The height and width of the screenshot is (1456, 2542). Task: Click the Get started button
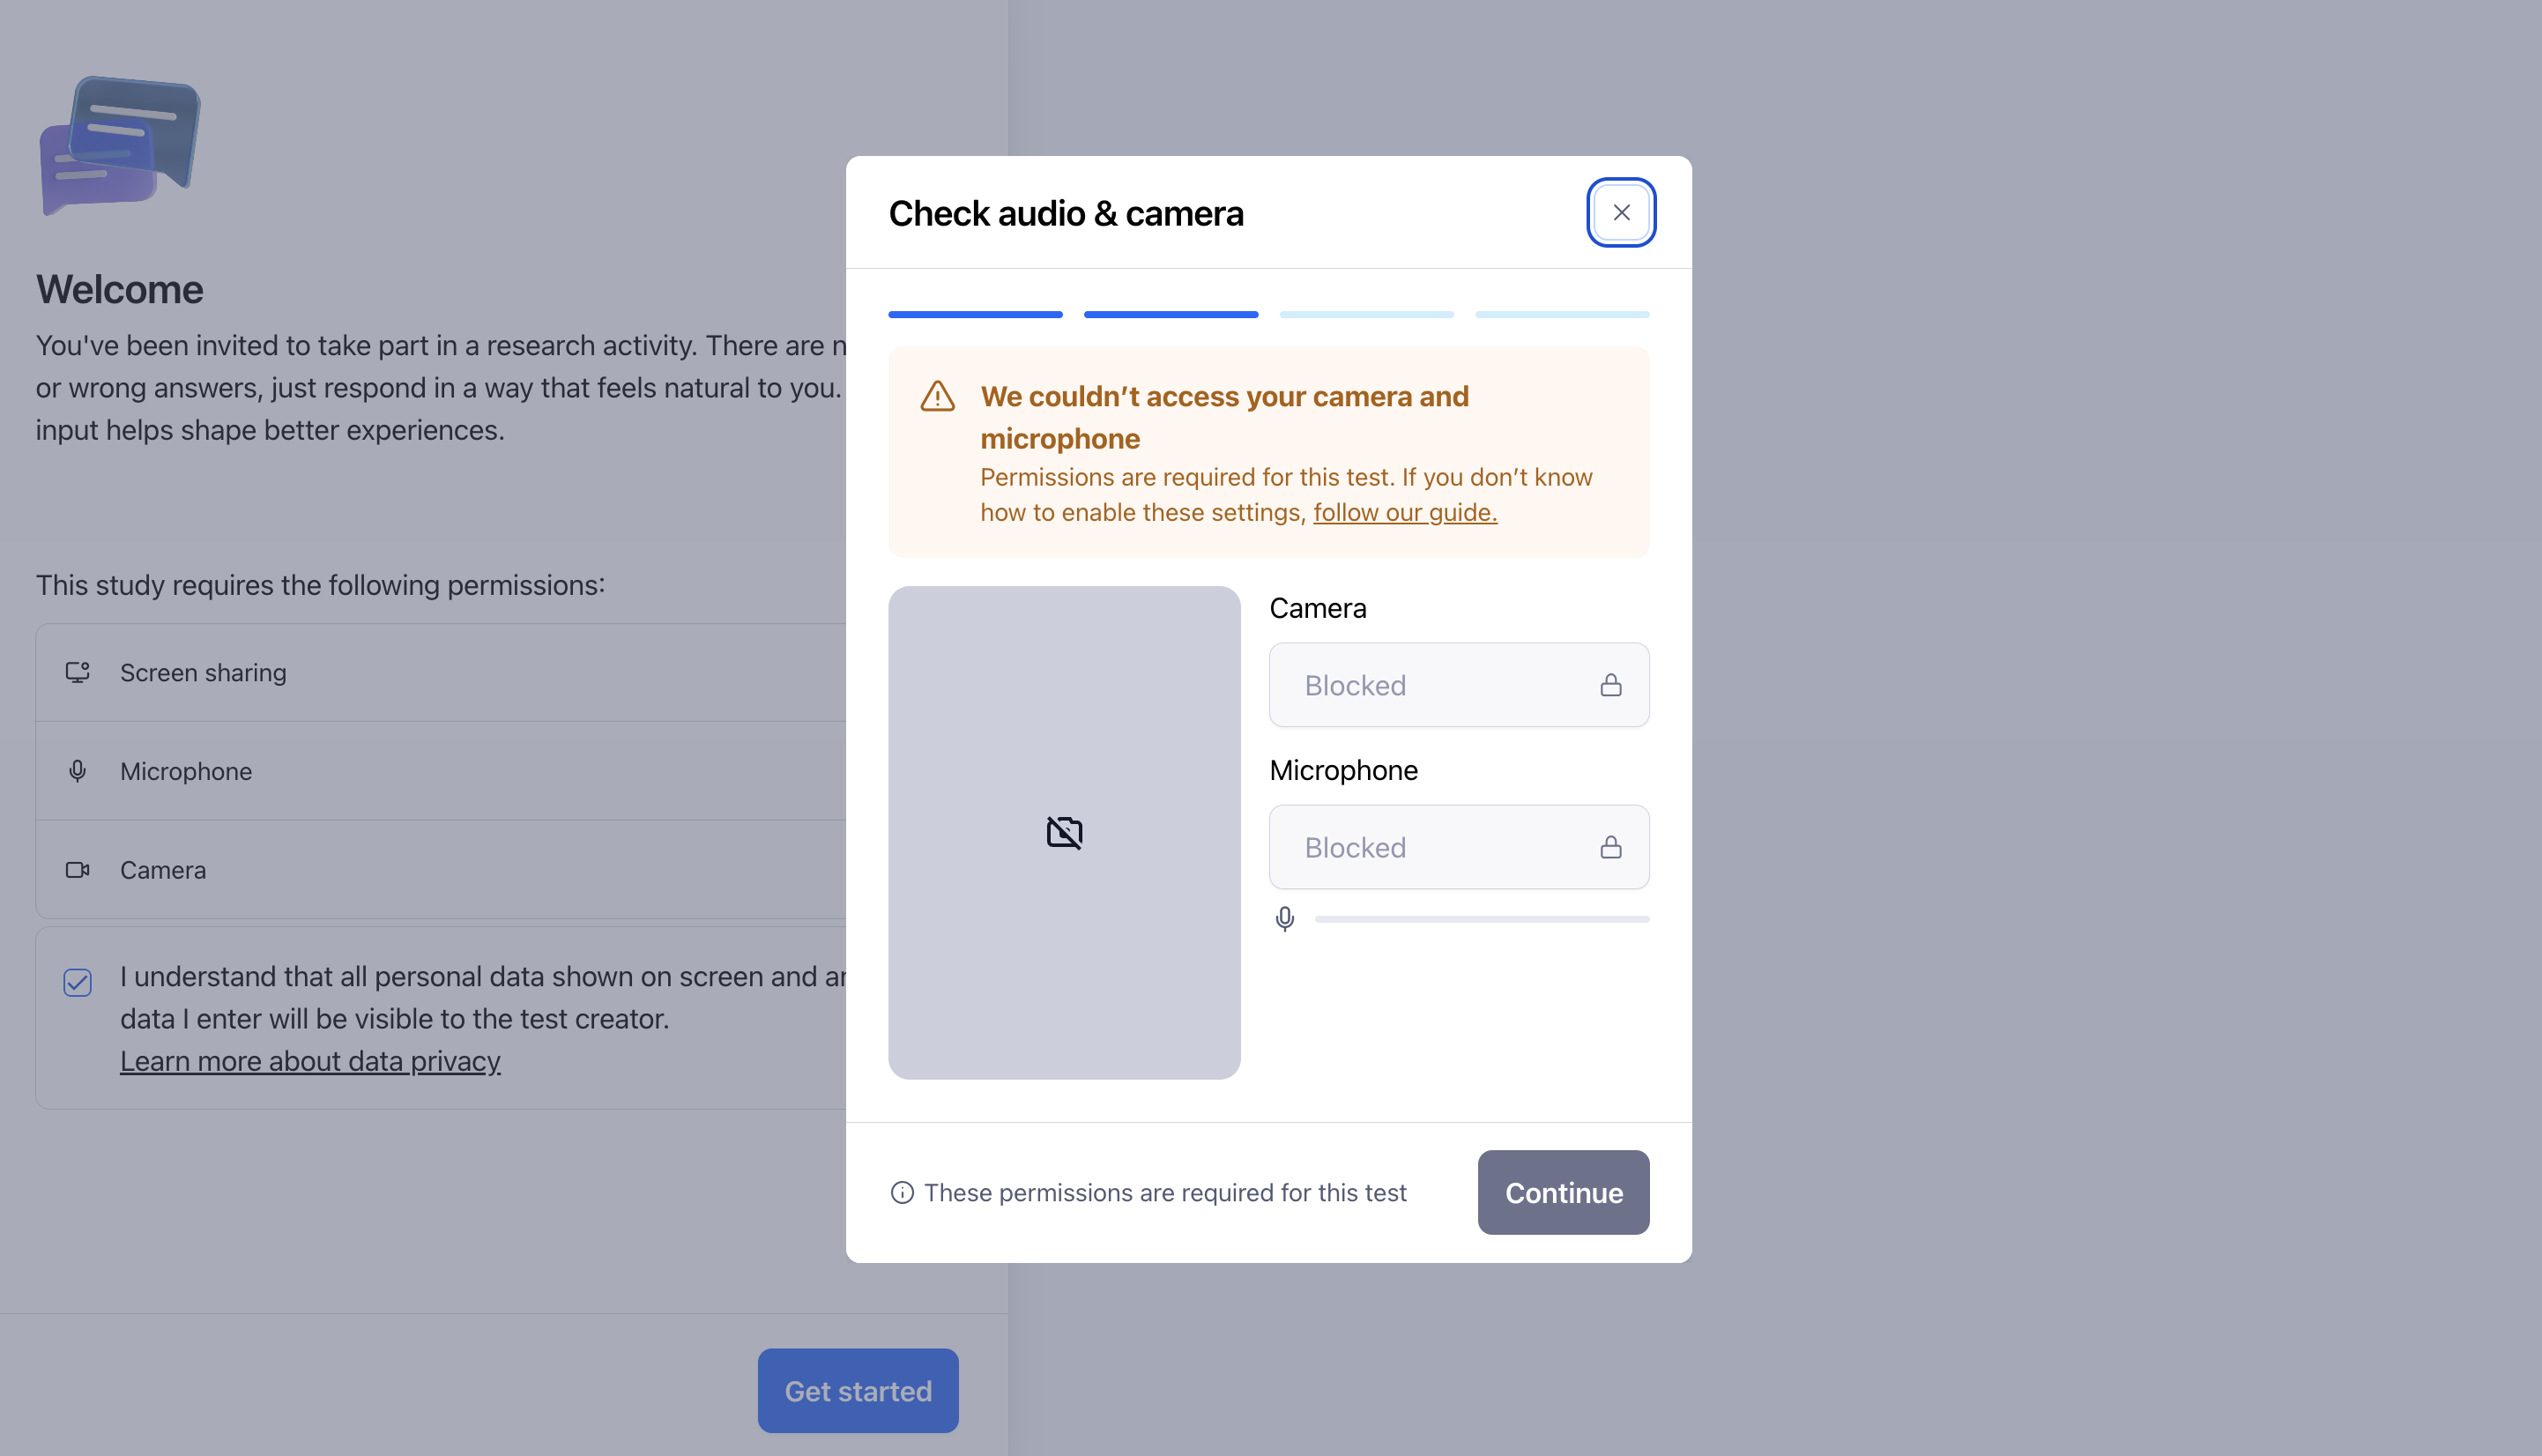click(857, 1390)
